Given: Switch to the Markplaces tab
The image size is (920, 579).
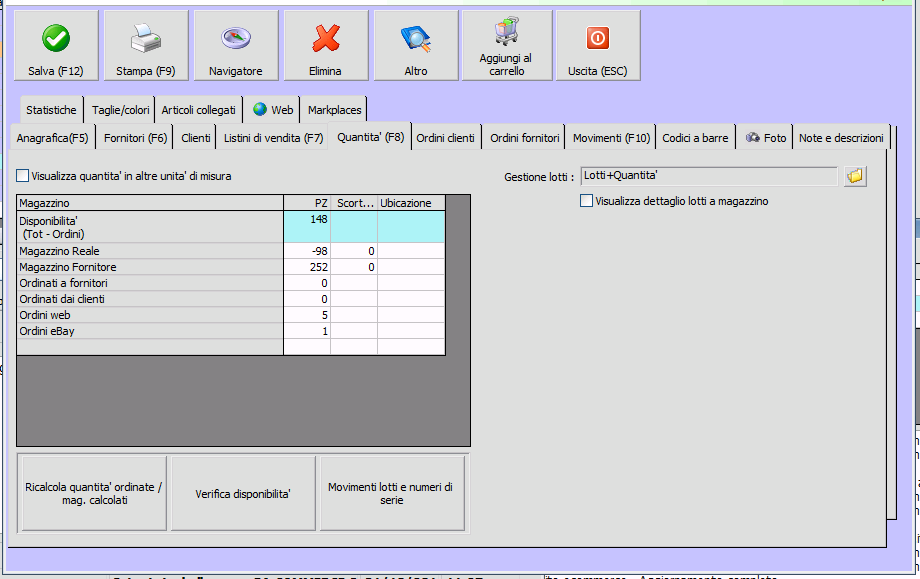Looking at the screenshot, I should coord(334,110).
